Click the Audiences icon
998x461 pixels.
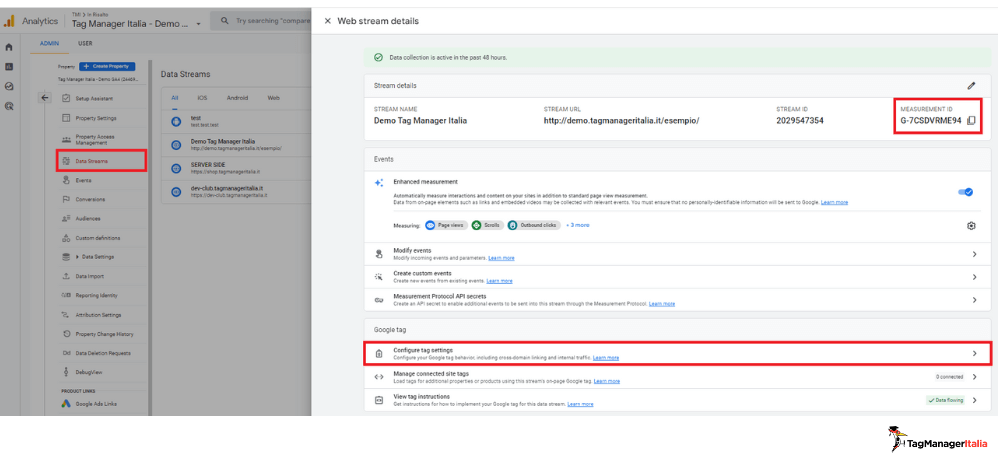coord(66,218)
